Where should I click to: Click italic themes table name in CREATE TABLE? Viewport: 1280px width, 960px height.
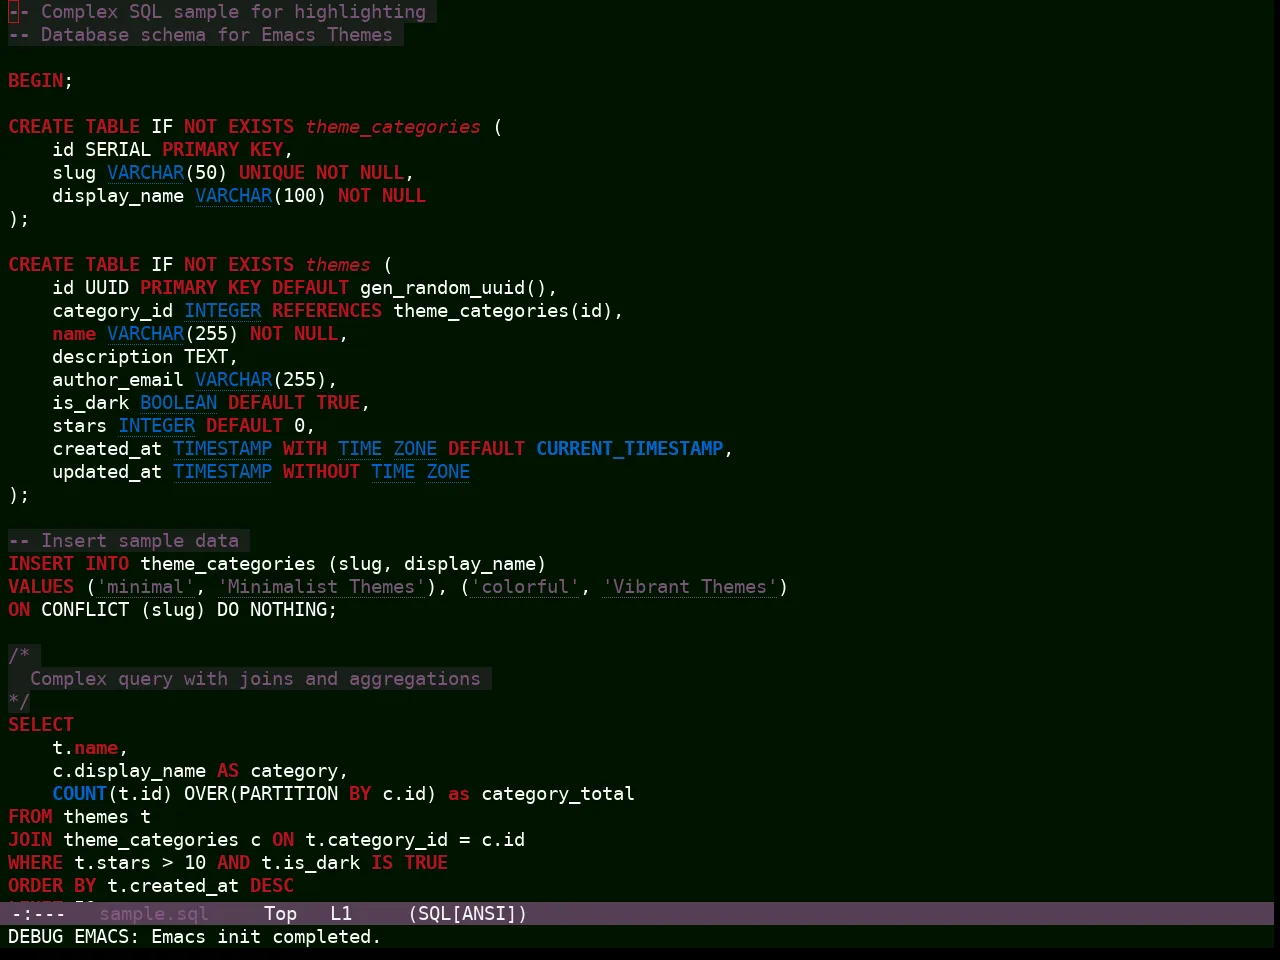coord(338,265)
